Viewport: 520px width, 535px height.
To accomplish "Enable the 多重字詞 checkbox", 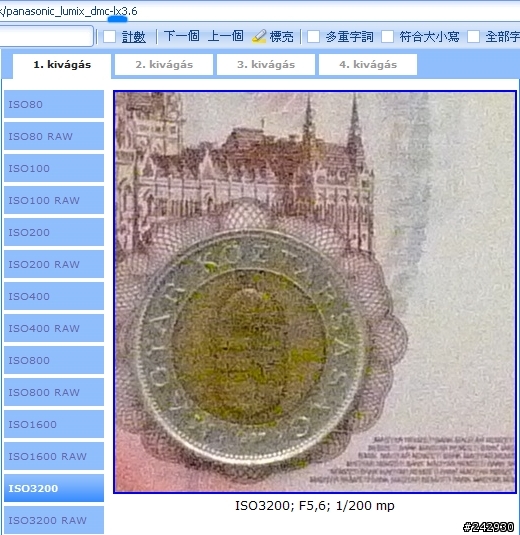I will [313, 37].
